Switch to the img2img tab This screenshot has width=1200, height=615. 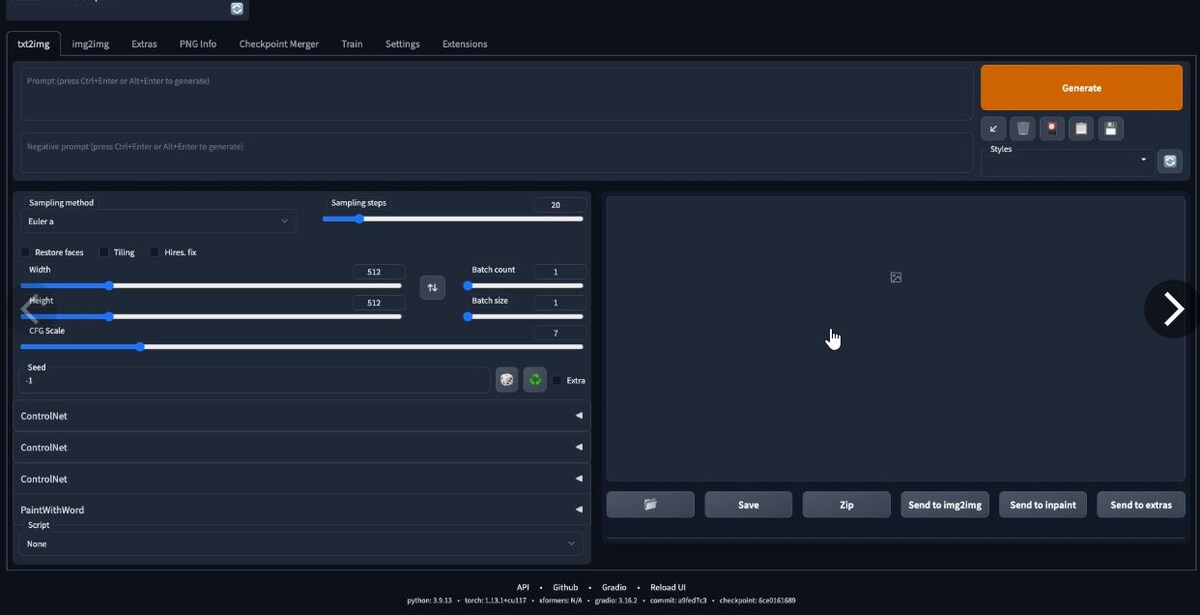point(91,44)
